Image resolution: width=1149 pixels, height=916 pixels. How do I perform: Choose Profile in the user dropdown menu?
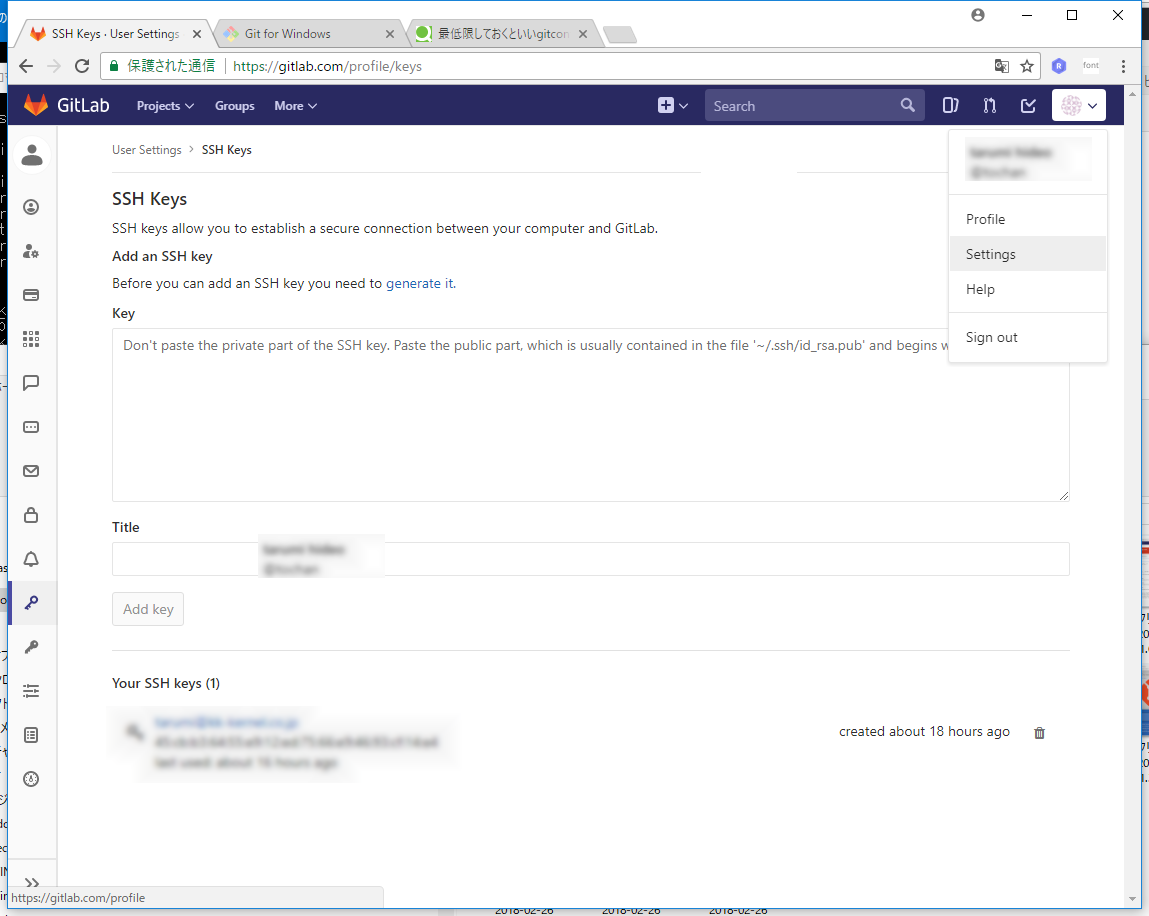(985, 219)
